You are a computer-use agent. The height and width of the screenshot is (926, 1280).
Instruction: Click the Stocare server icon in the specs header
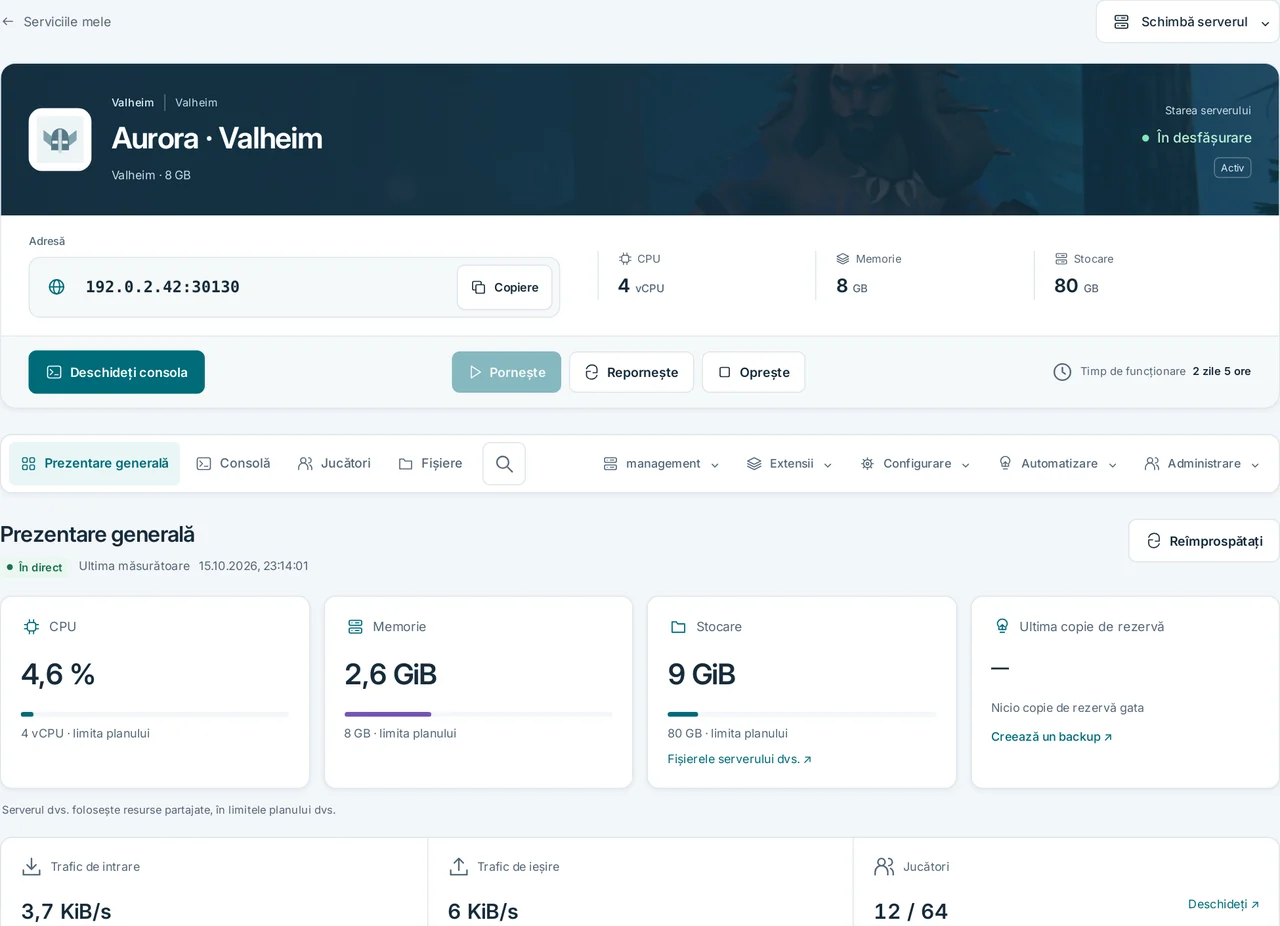(1061, 258)
